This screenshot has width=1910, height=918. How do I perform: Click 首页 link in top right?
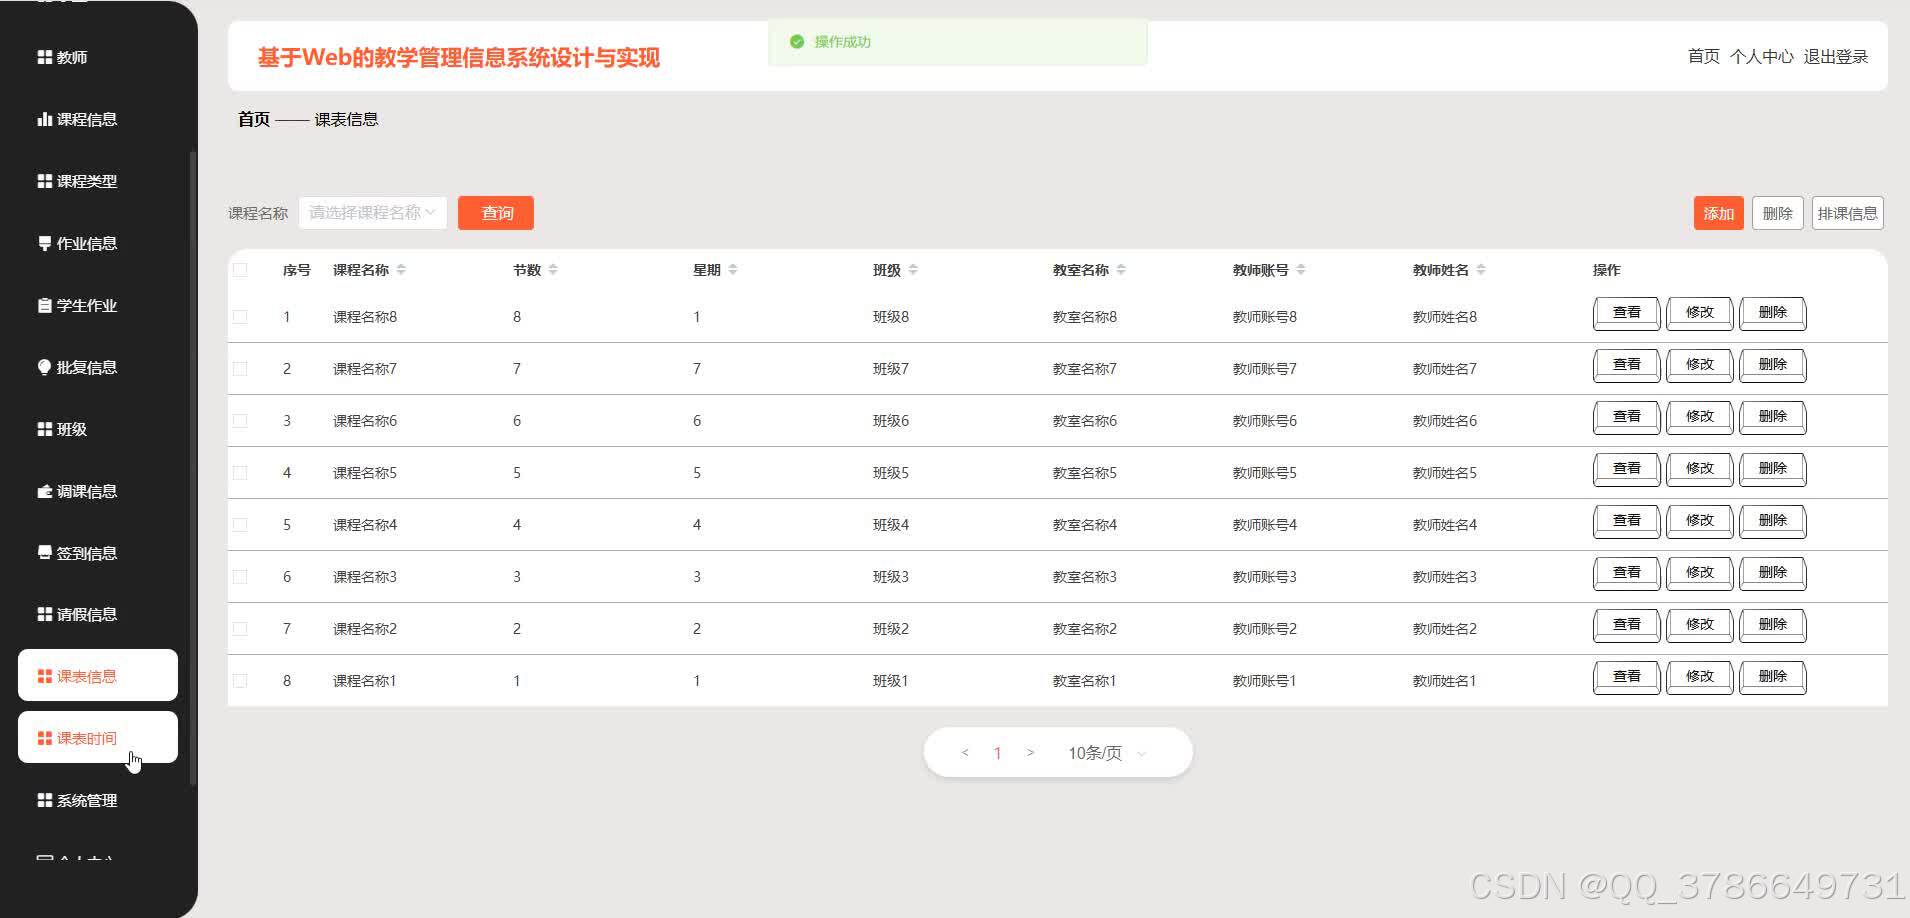pos(1704,57)
